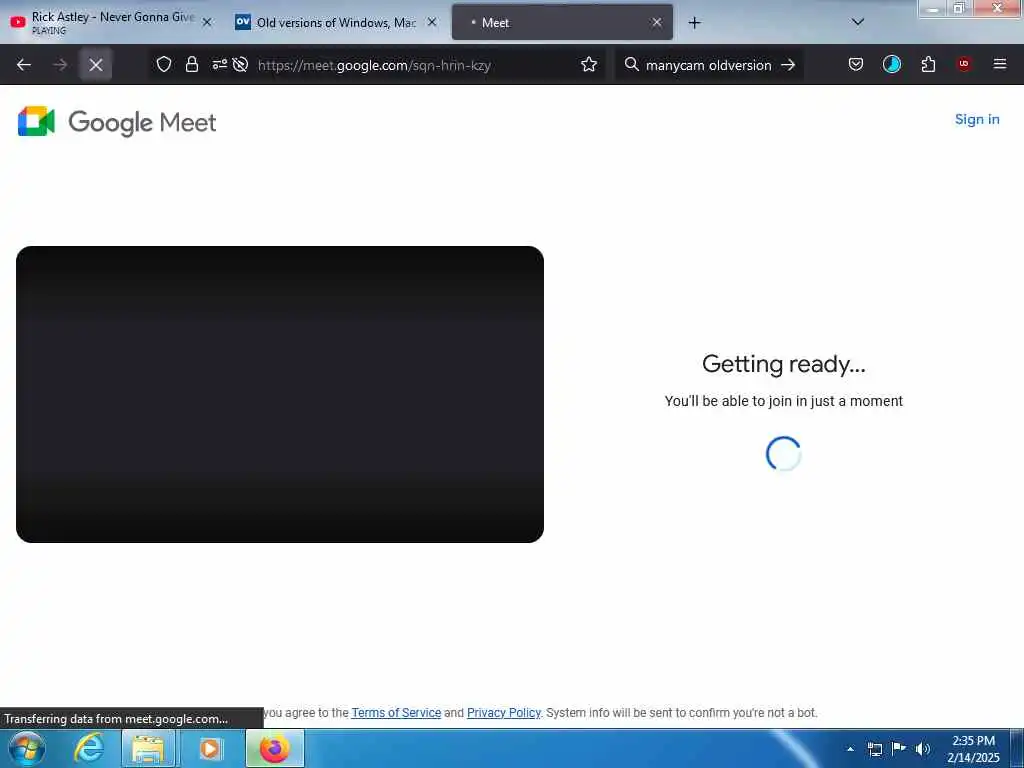The width and height of the screenshot is (1024, 768).
Task: Close the Rick Astley tab
Action: tap(207, 22)
